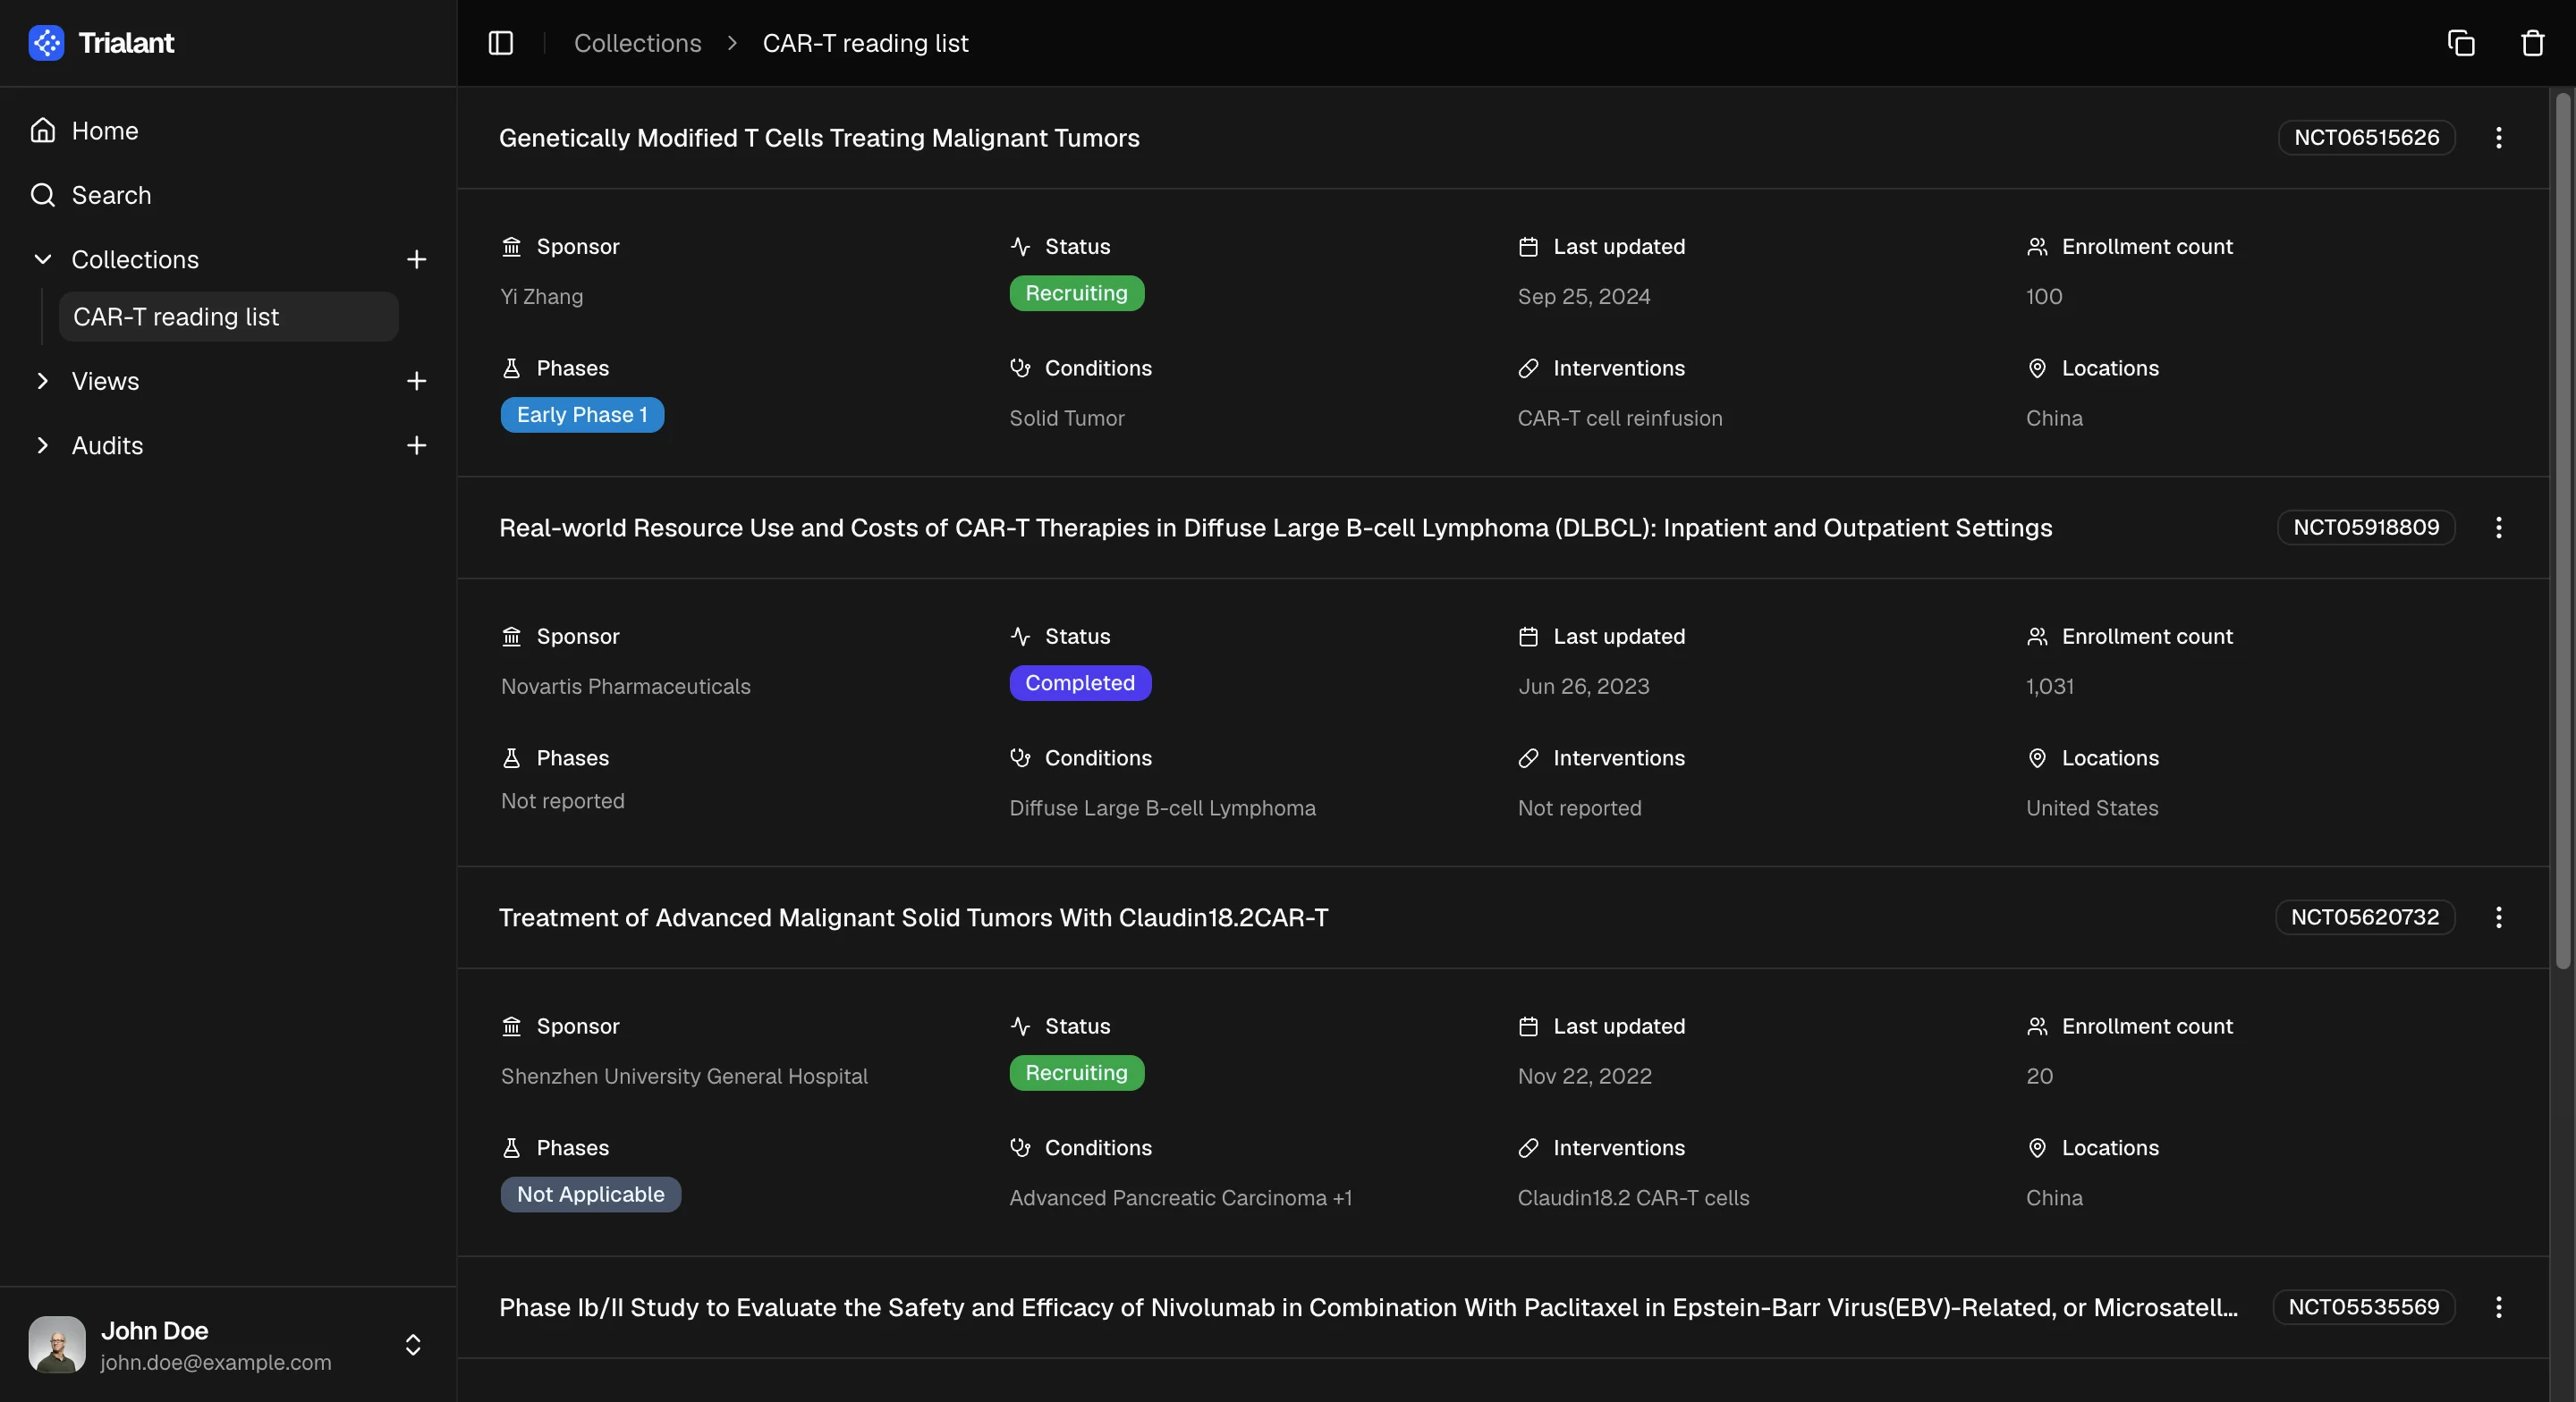The height and width of the screenshot is (1402, 2576).
Task: Select CAR-T reading list in sidebar
Action: (x=228, y=317)
